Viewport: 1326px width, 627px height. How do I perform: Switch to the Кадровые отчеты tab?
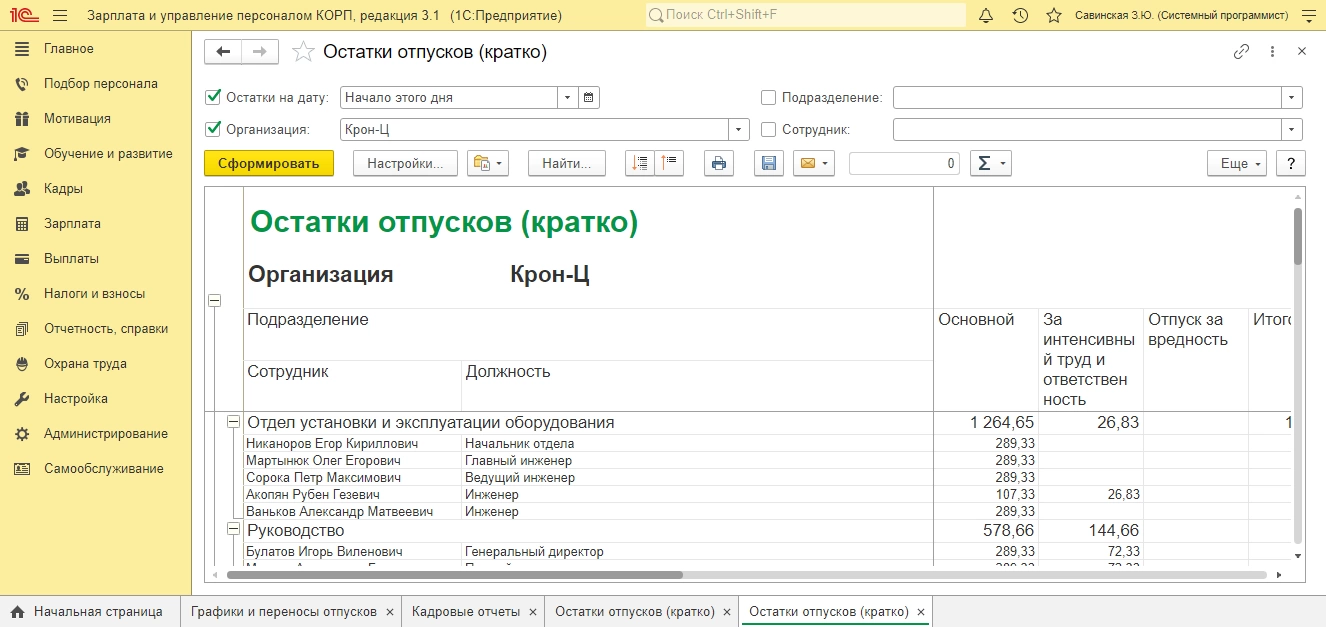click(466, 612)
